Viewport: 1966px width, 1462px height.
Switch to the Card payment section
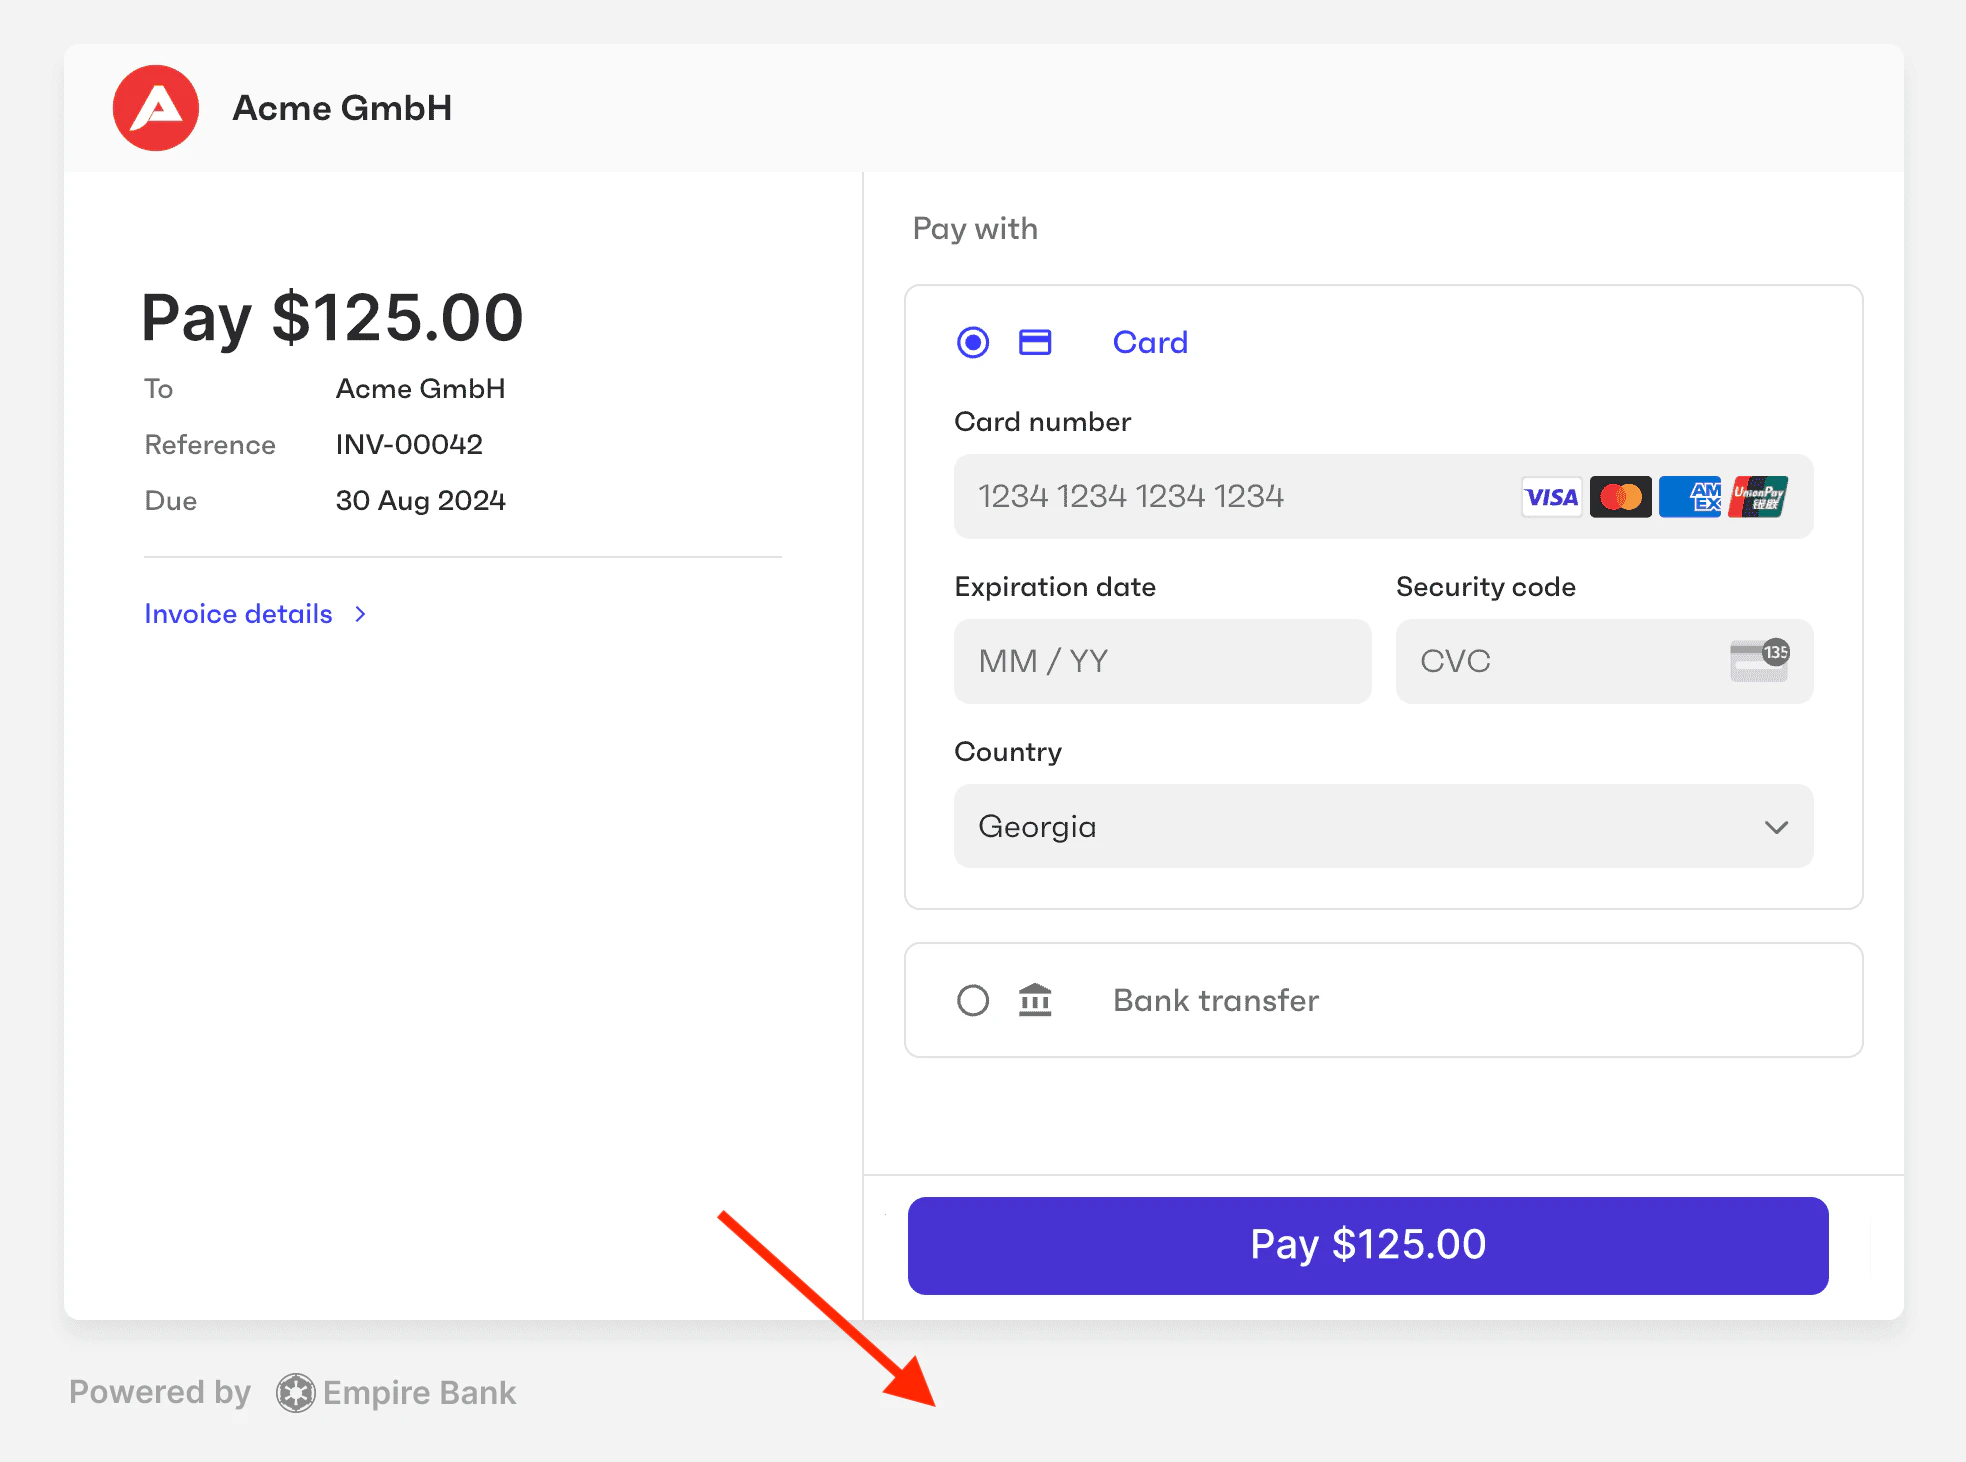[1149, 342]
